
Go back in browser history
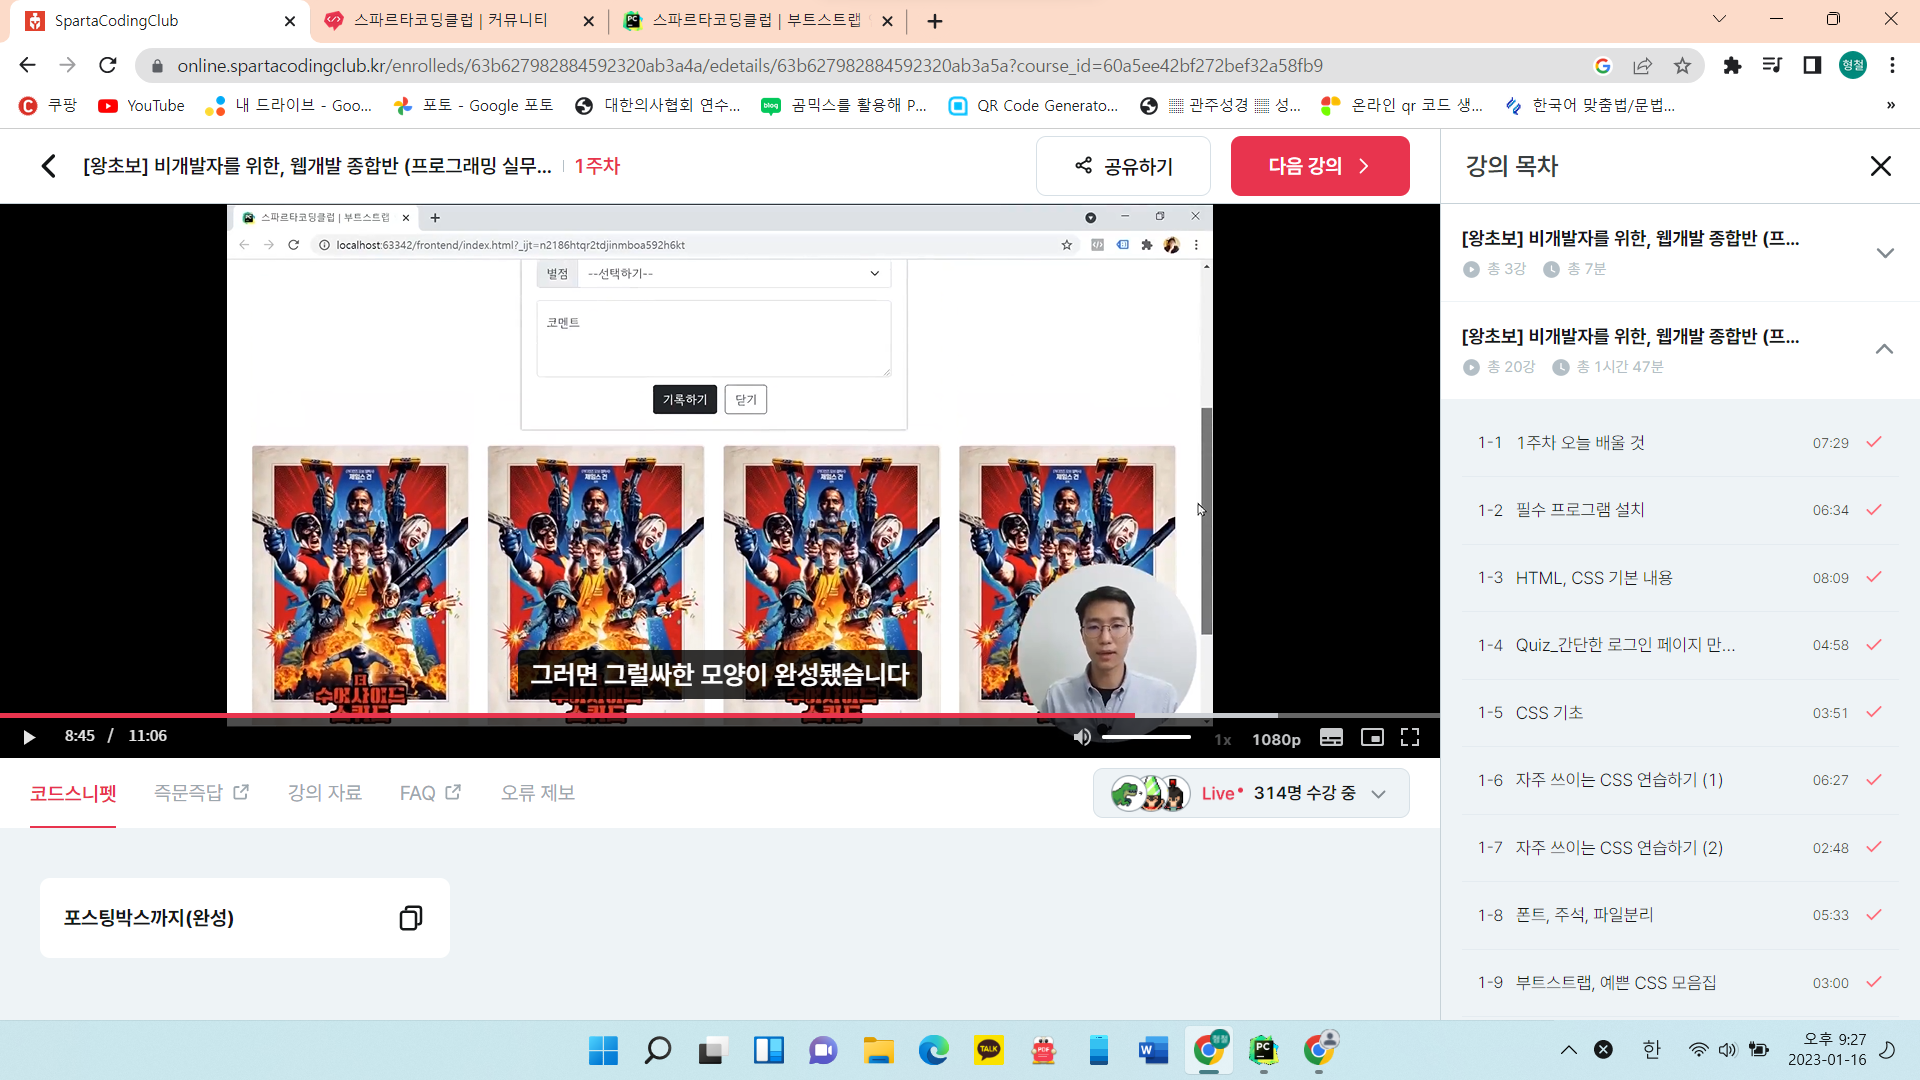pyautogui.click(x=27, y=65)
